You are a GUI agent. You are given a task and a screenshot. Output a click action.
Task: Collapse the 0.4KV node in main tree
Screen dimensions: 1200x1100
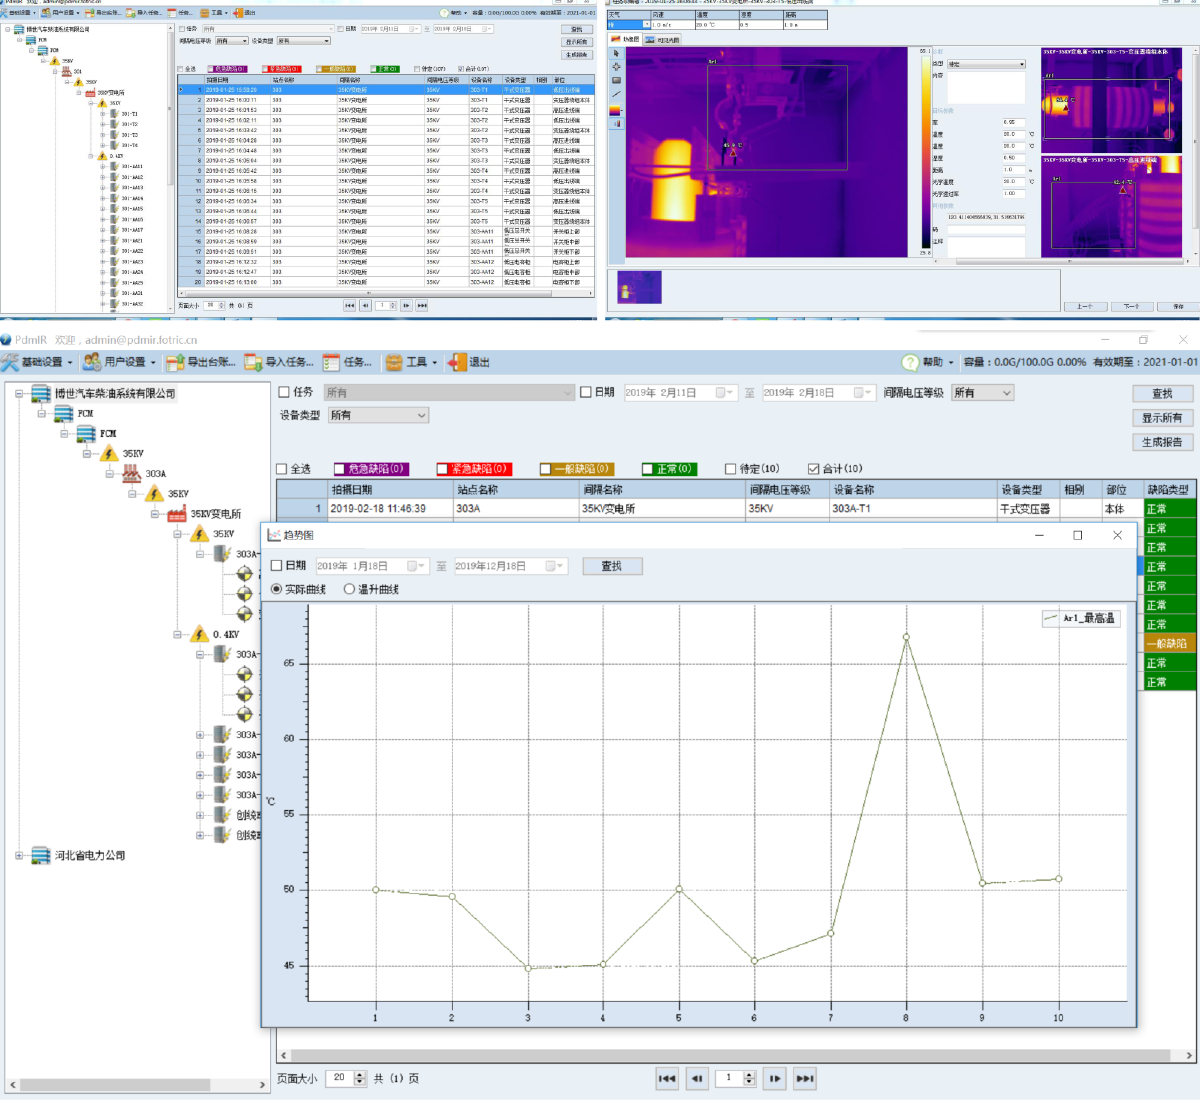(177, 634)
